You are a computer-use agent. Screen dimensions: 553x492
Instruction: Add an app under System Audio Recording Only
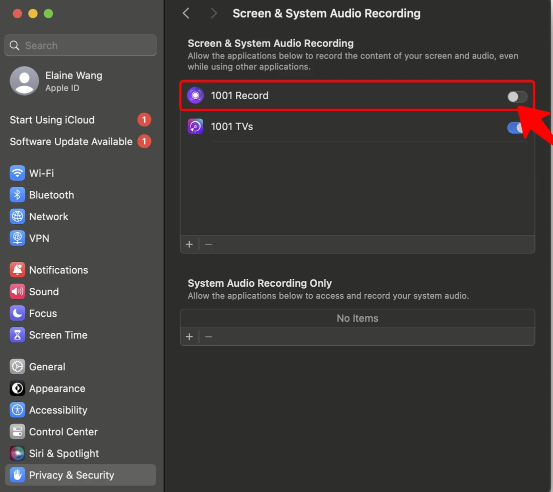[189, 336]
